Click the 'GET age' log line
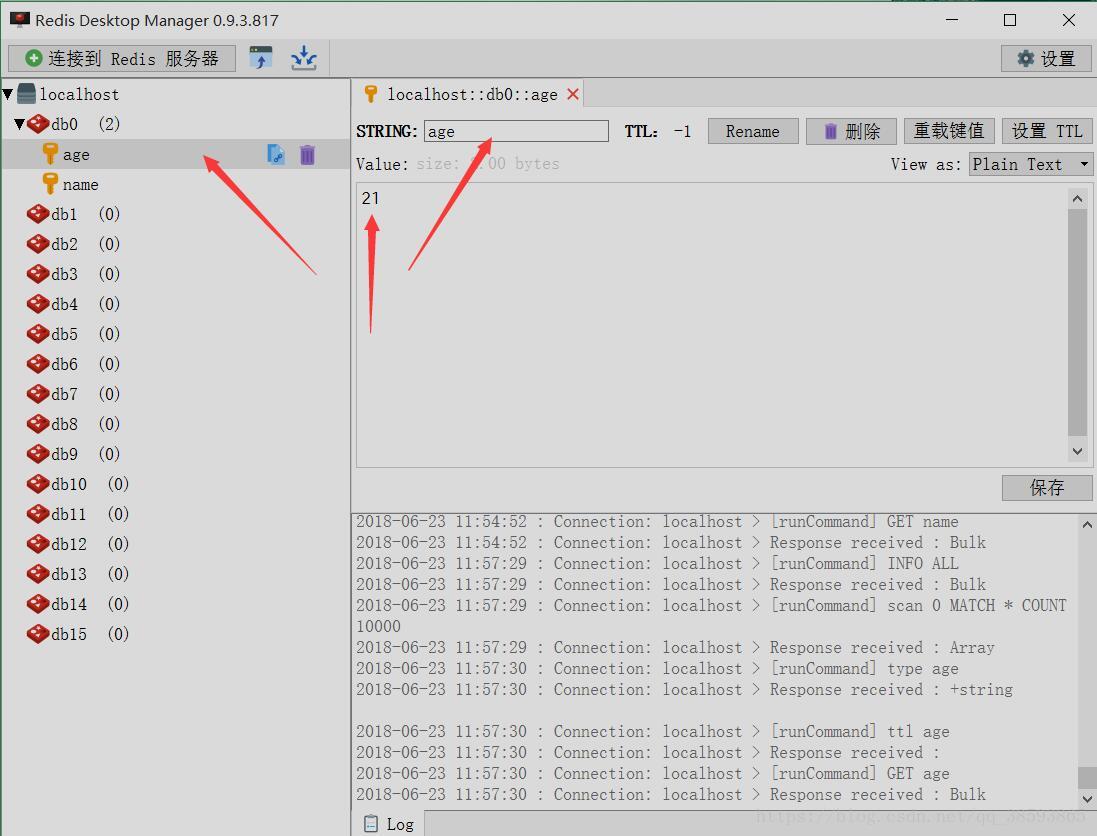The width and height of the screenshot is (1097, 836). click(x=653, y=774)
